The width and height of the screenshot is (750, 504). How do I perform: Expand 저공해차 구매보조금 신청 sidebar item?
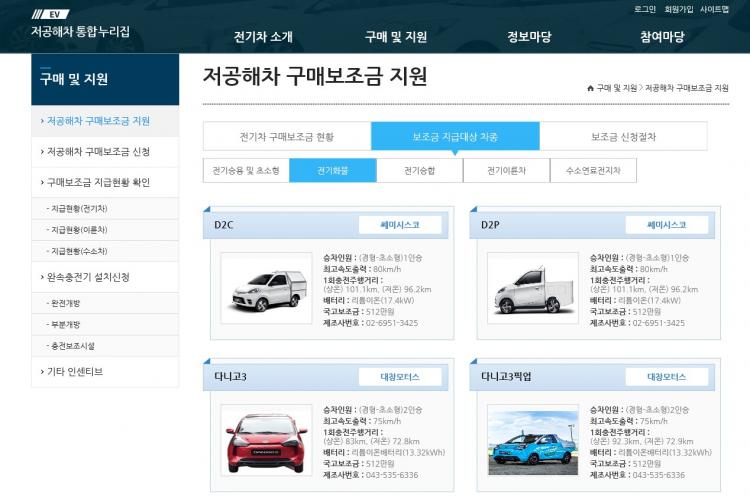click(105, 152)
